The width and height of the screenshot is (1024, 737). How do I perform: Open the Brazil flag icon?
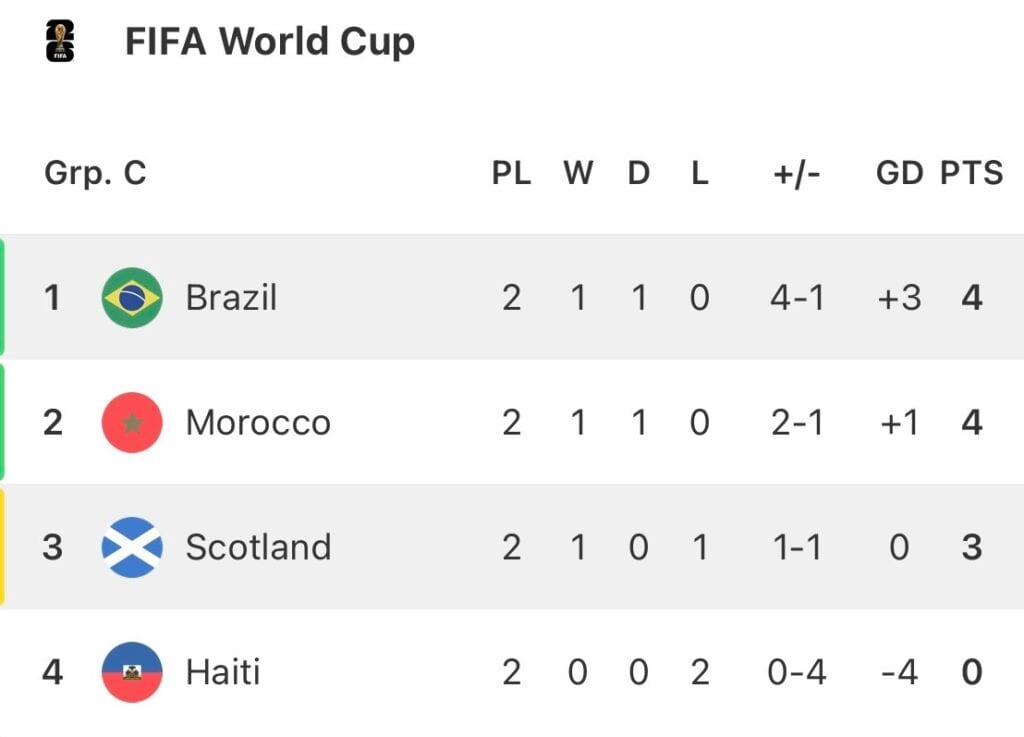(132, 298)
